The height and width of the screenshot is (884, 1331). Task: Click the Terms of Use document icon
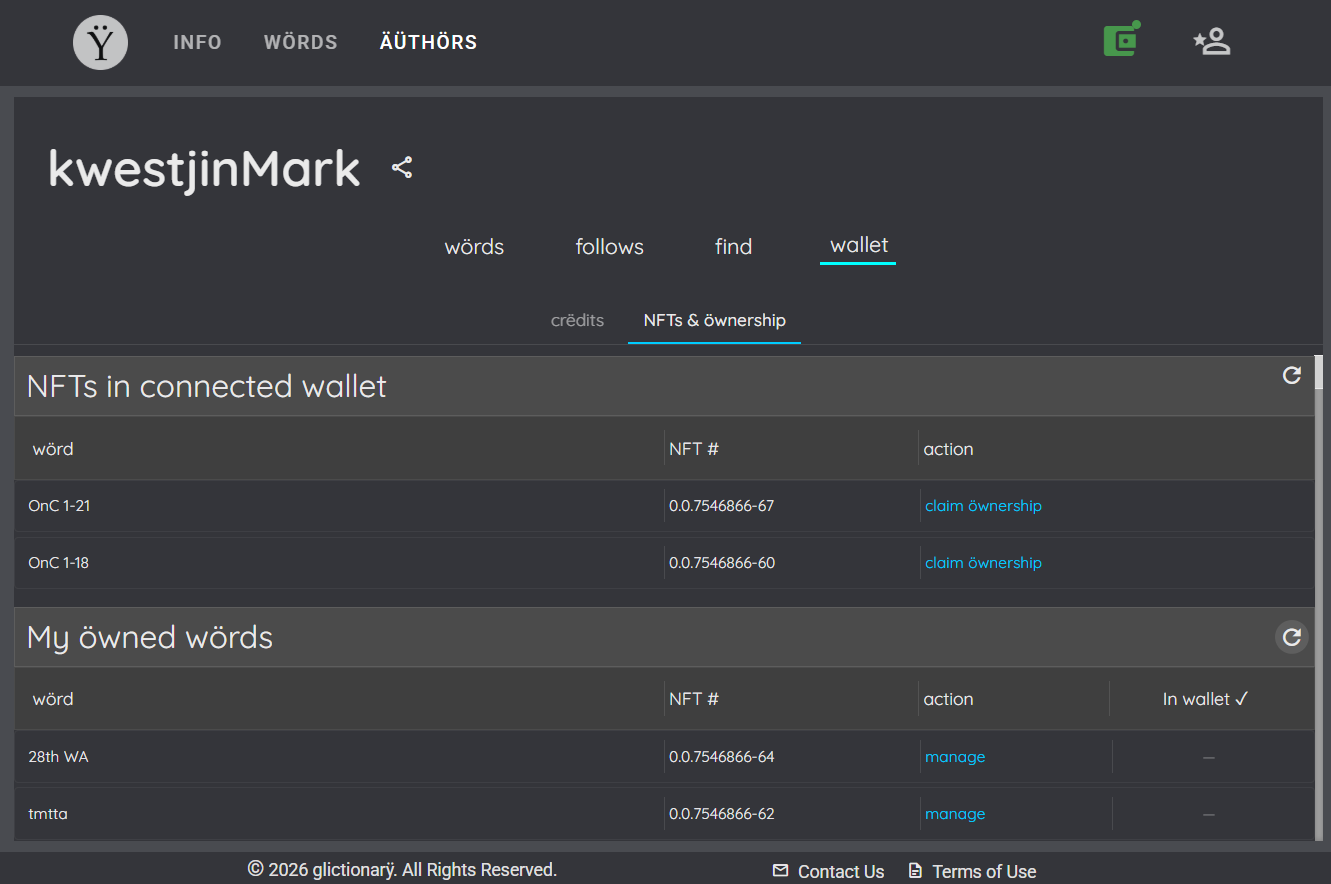pyautogui.click(x=915, y=871)
